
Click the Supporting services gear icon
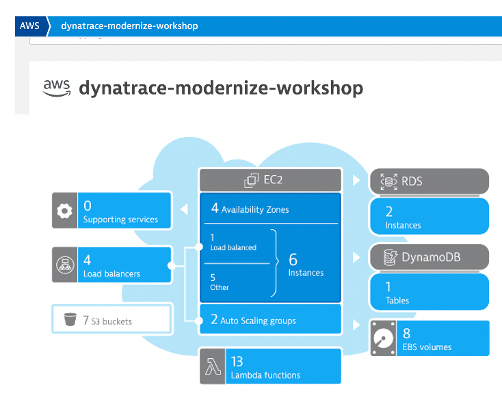[x=64, y=211]
